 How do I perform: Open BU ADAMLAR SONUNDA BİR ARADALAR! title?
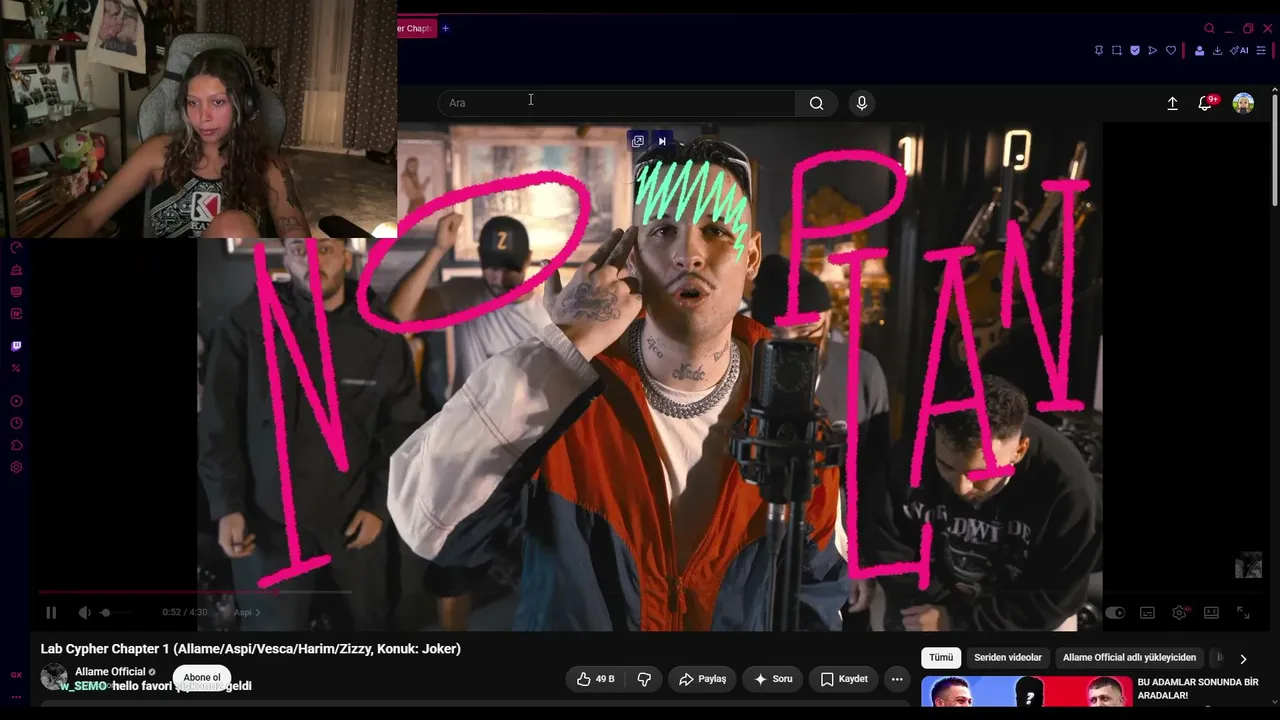(x=1197, y=688)
